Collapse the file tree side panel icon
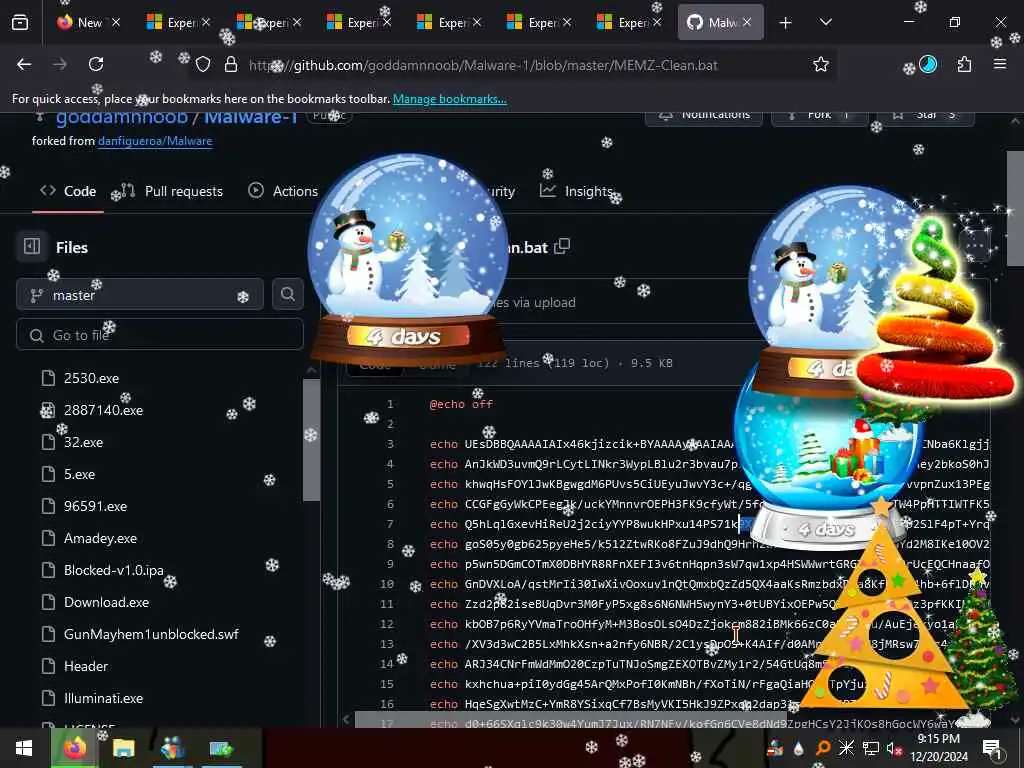This screenshot has height=768, width=1024. pyautogui.click(x=31, y=247)
